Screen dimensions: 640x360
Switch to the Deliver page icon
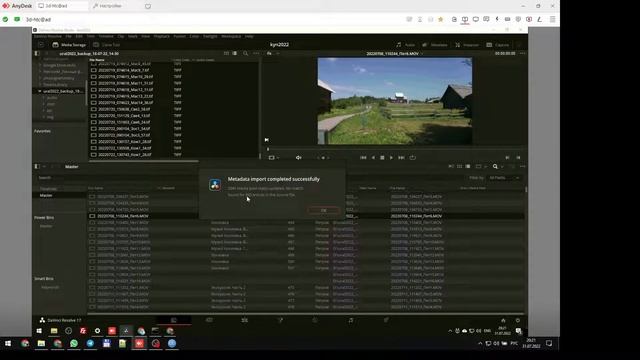pyautogui.click(x=386, y=320)
